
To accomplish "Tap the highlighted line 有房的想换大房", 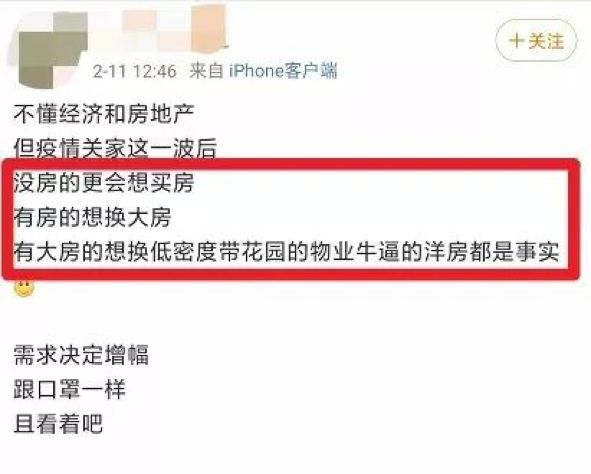I will click(93, 217).
